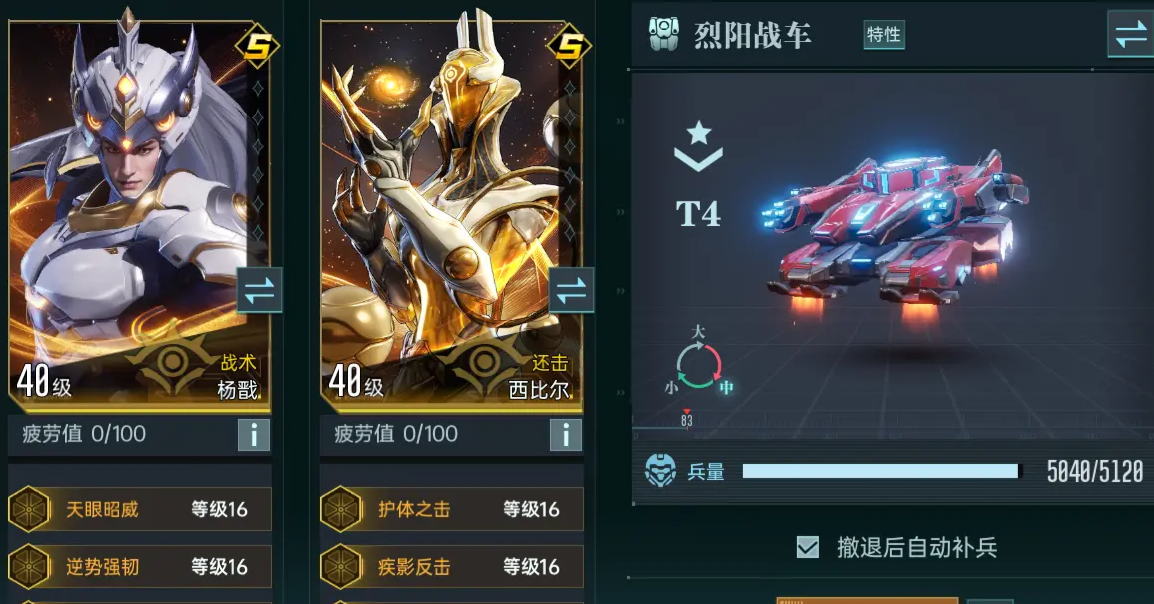The image size is (1154, 604).
Task: Toggle the 撤退后自动补兵 checkbox
Action: 808,547
